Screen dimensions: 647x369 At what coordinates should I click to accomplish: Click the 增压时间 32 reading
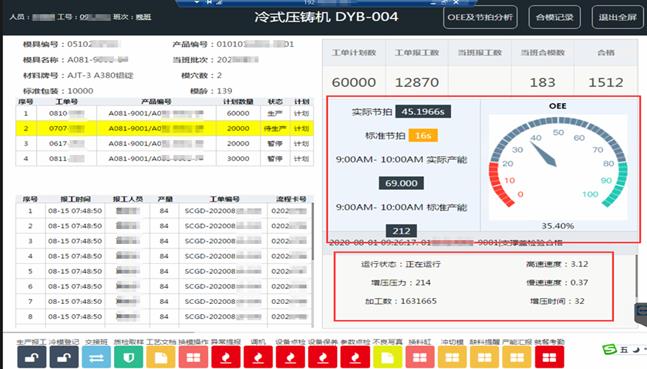[x=557, y=301]
